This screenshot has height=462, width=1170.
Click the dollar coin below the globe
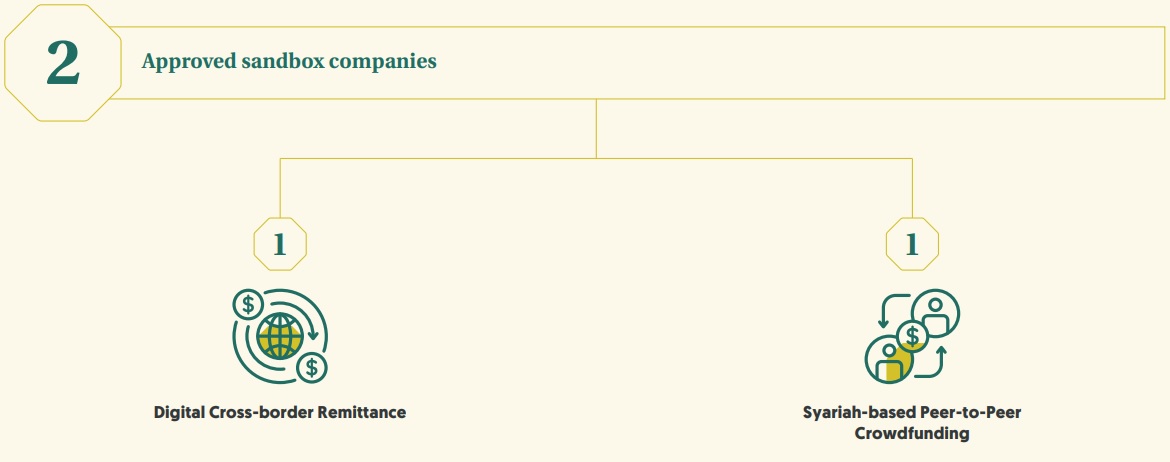point(312,367)
